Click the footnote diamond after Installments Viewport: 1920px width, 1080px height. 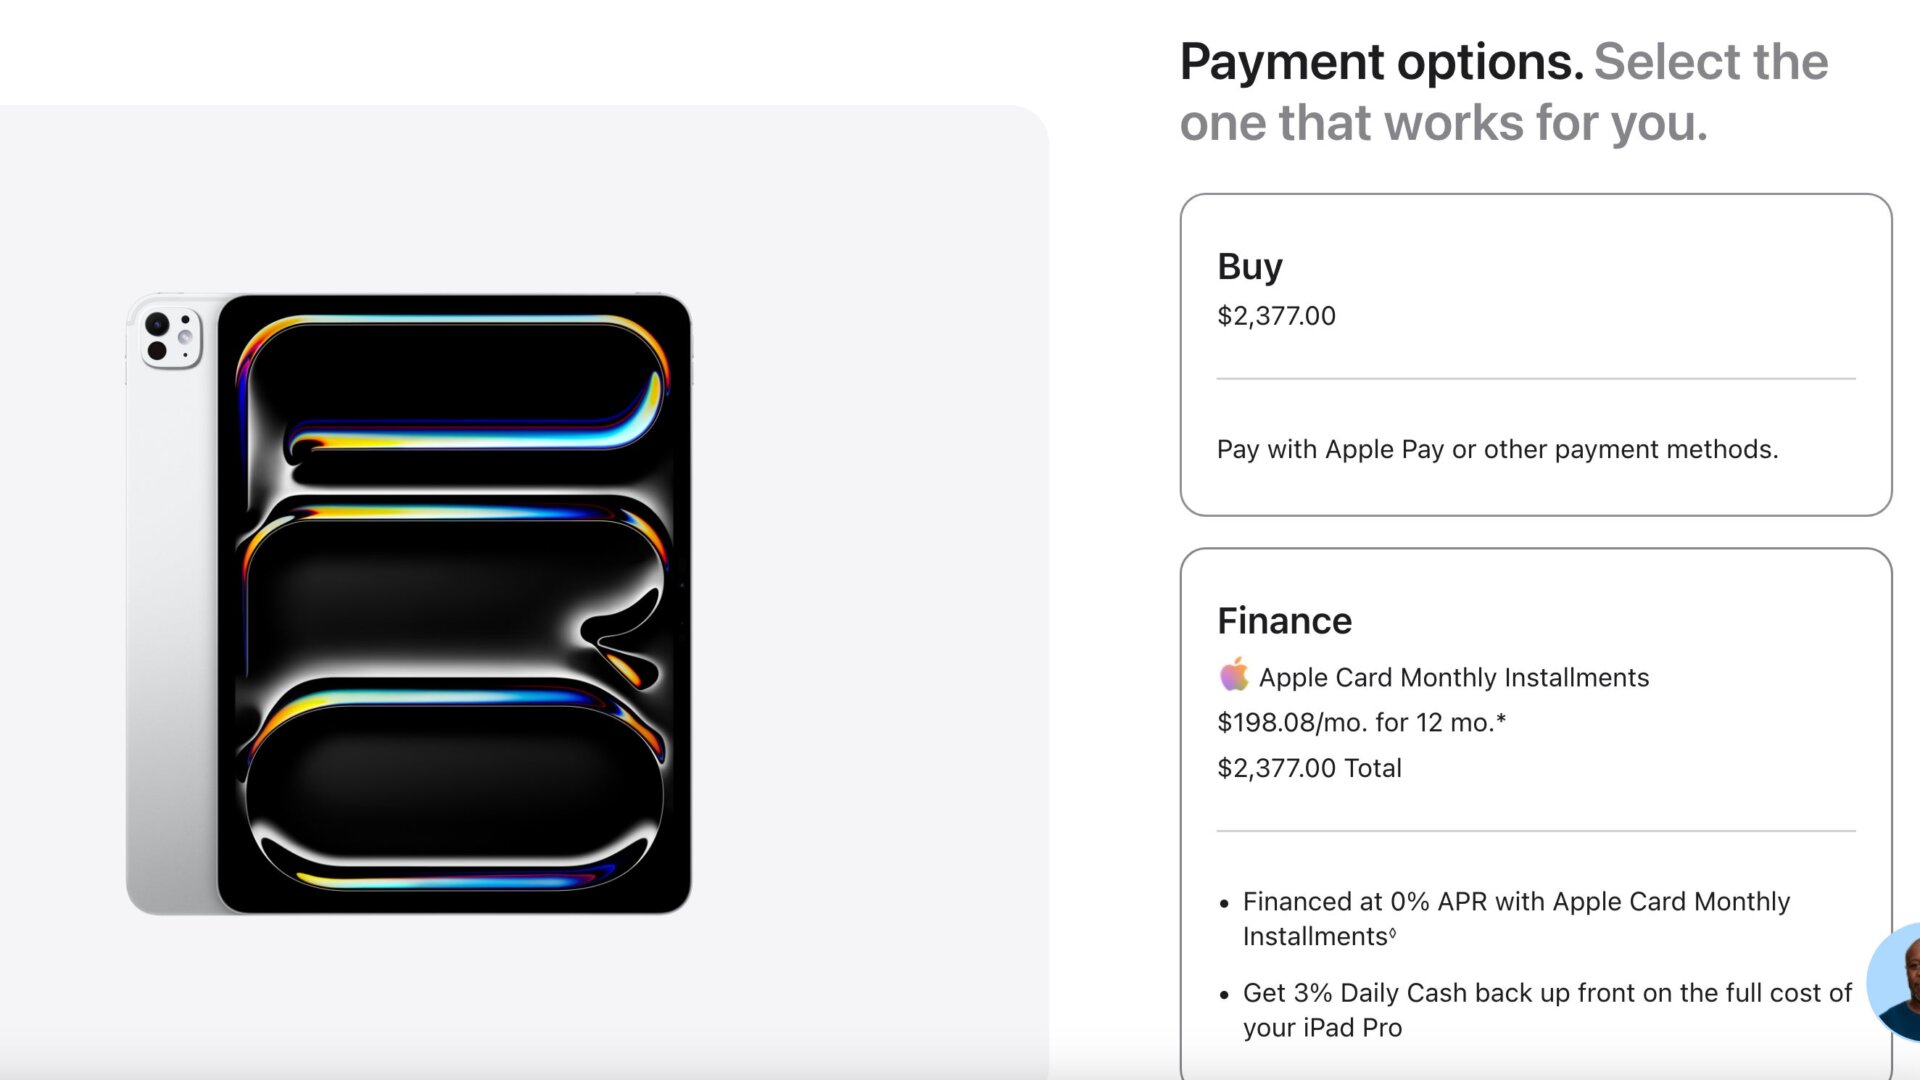(1393, 933)
